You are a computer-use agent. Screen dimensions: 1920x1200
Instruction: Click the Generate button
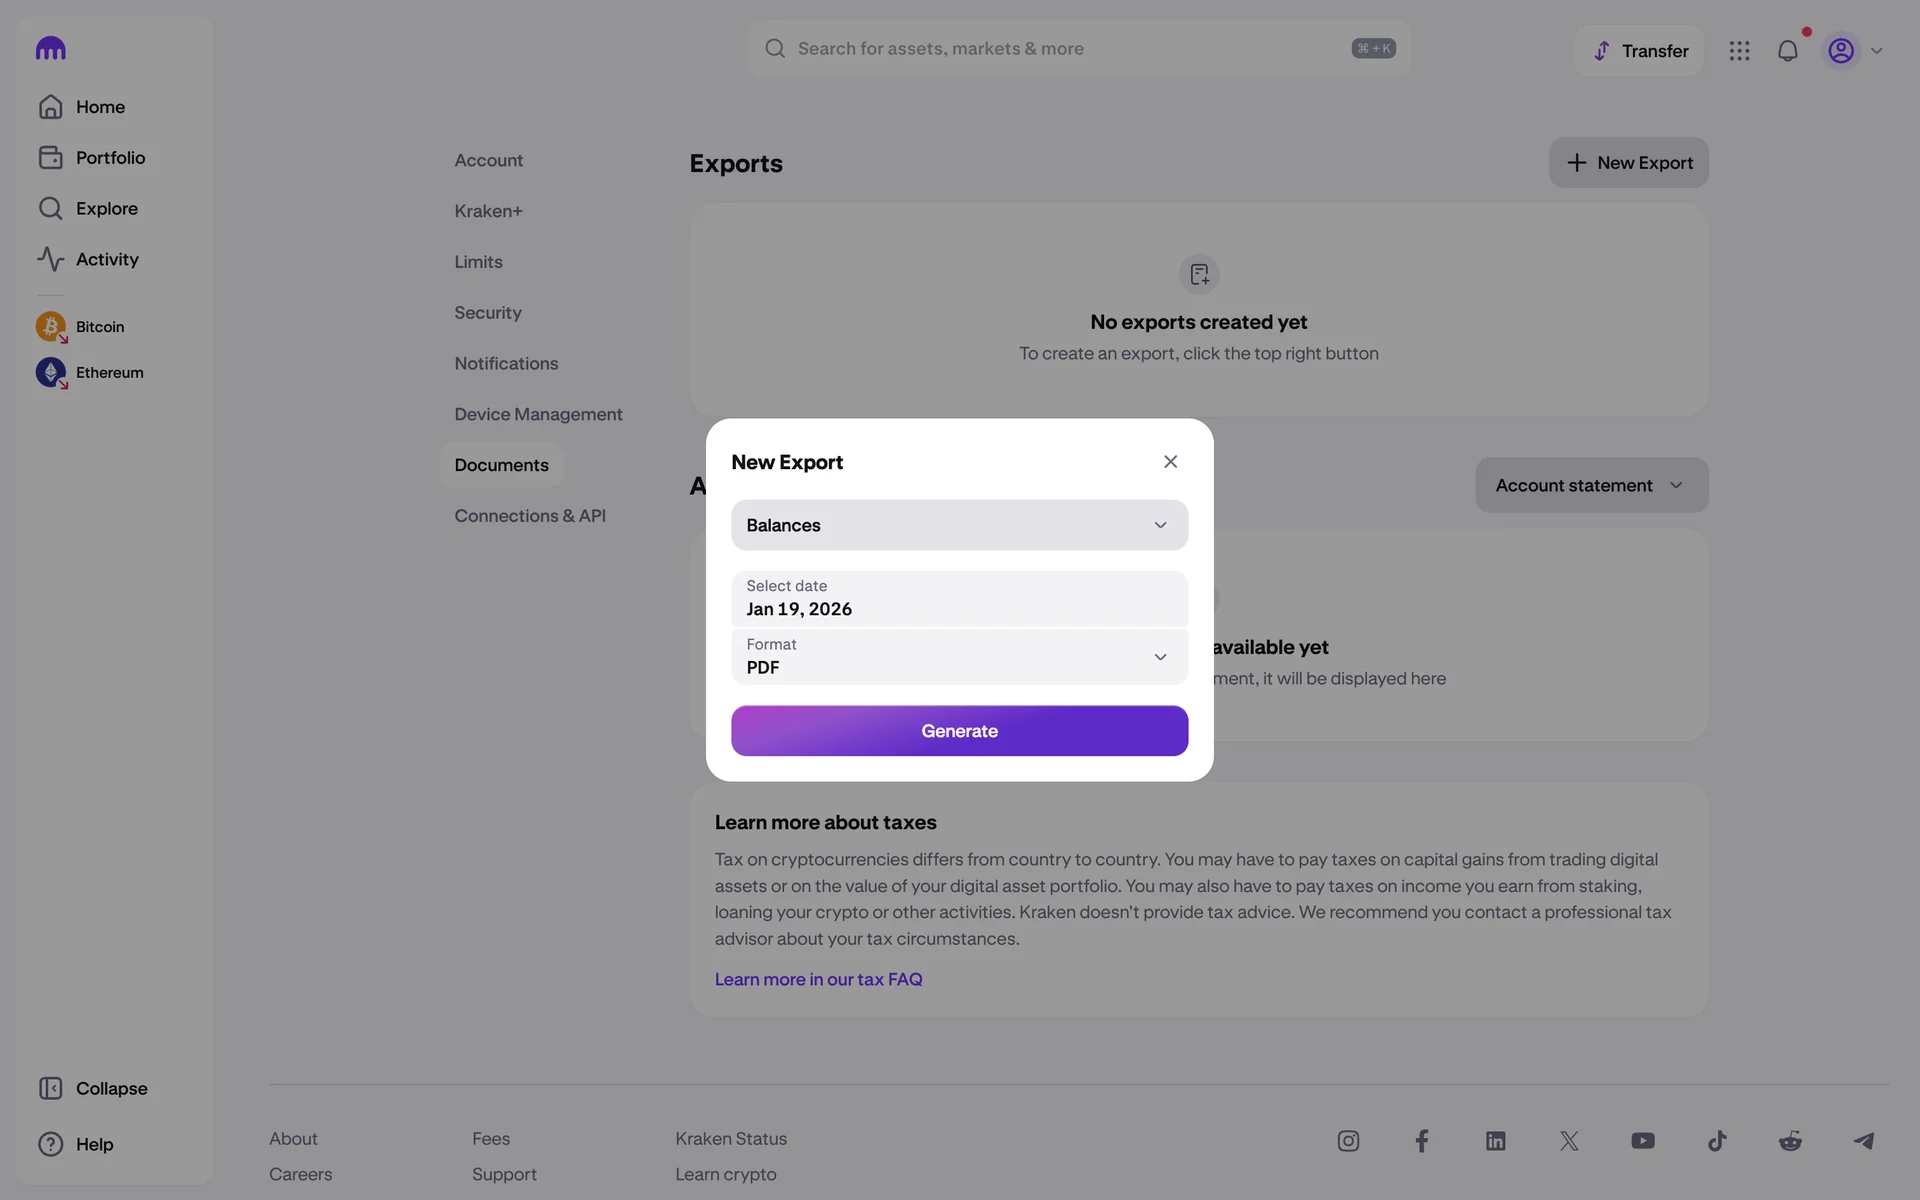pyautogui.click(x=959, y=731)
